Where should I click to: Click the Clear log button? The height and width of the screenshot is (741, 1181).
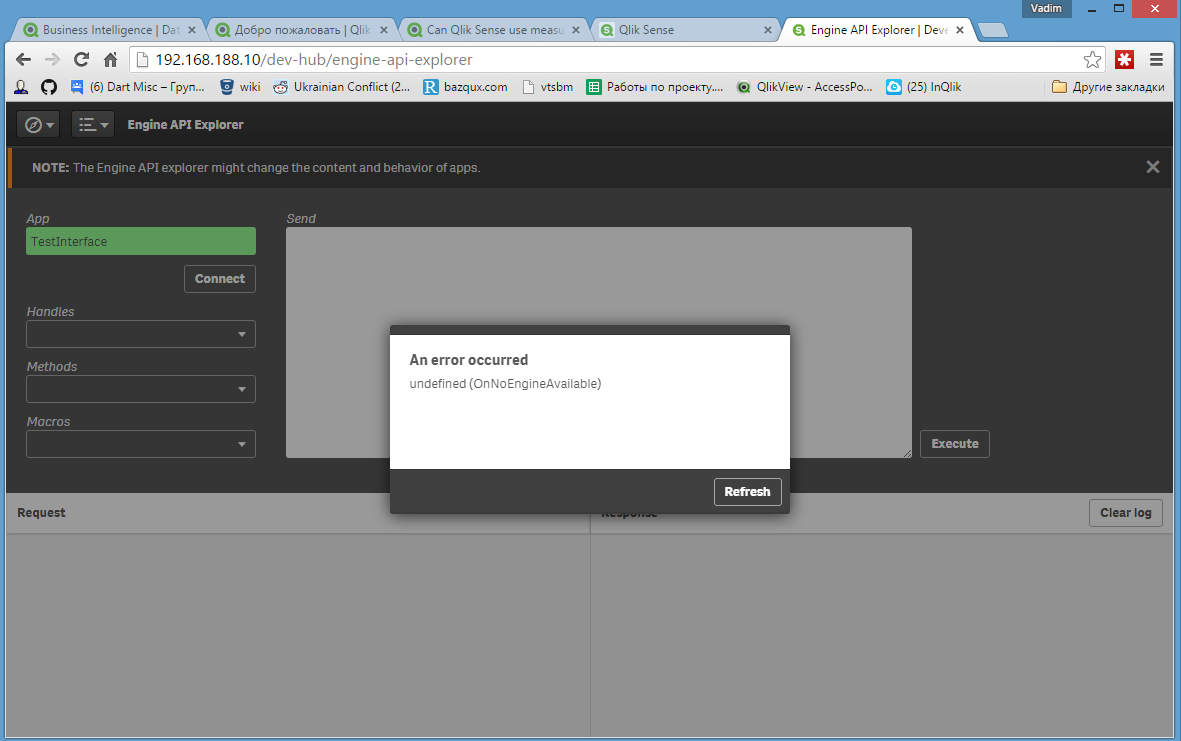(1125, 512)
